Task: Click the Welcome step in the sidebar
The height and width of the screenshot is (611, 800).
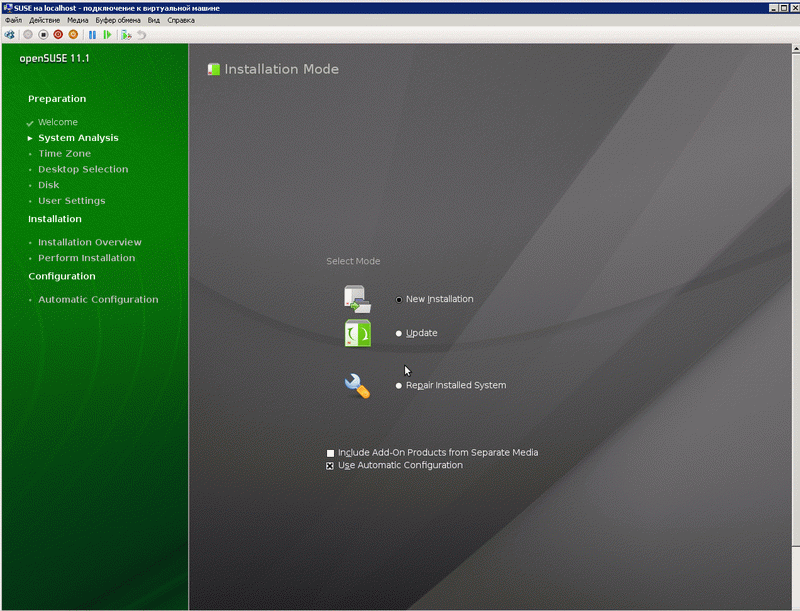Action: (x=58, y=122)
